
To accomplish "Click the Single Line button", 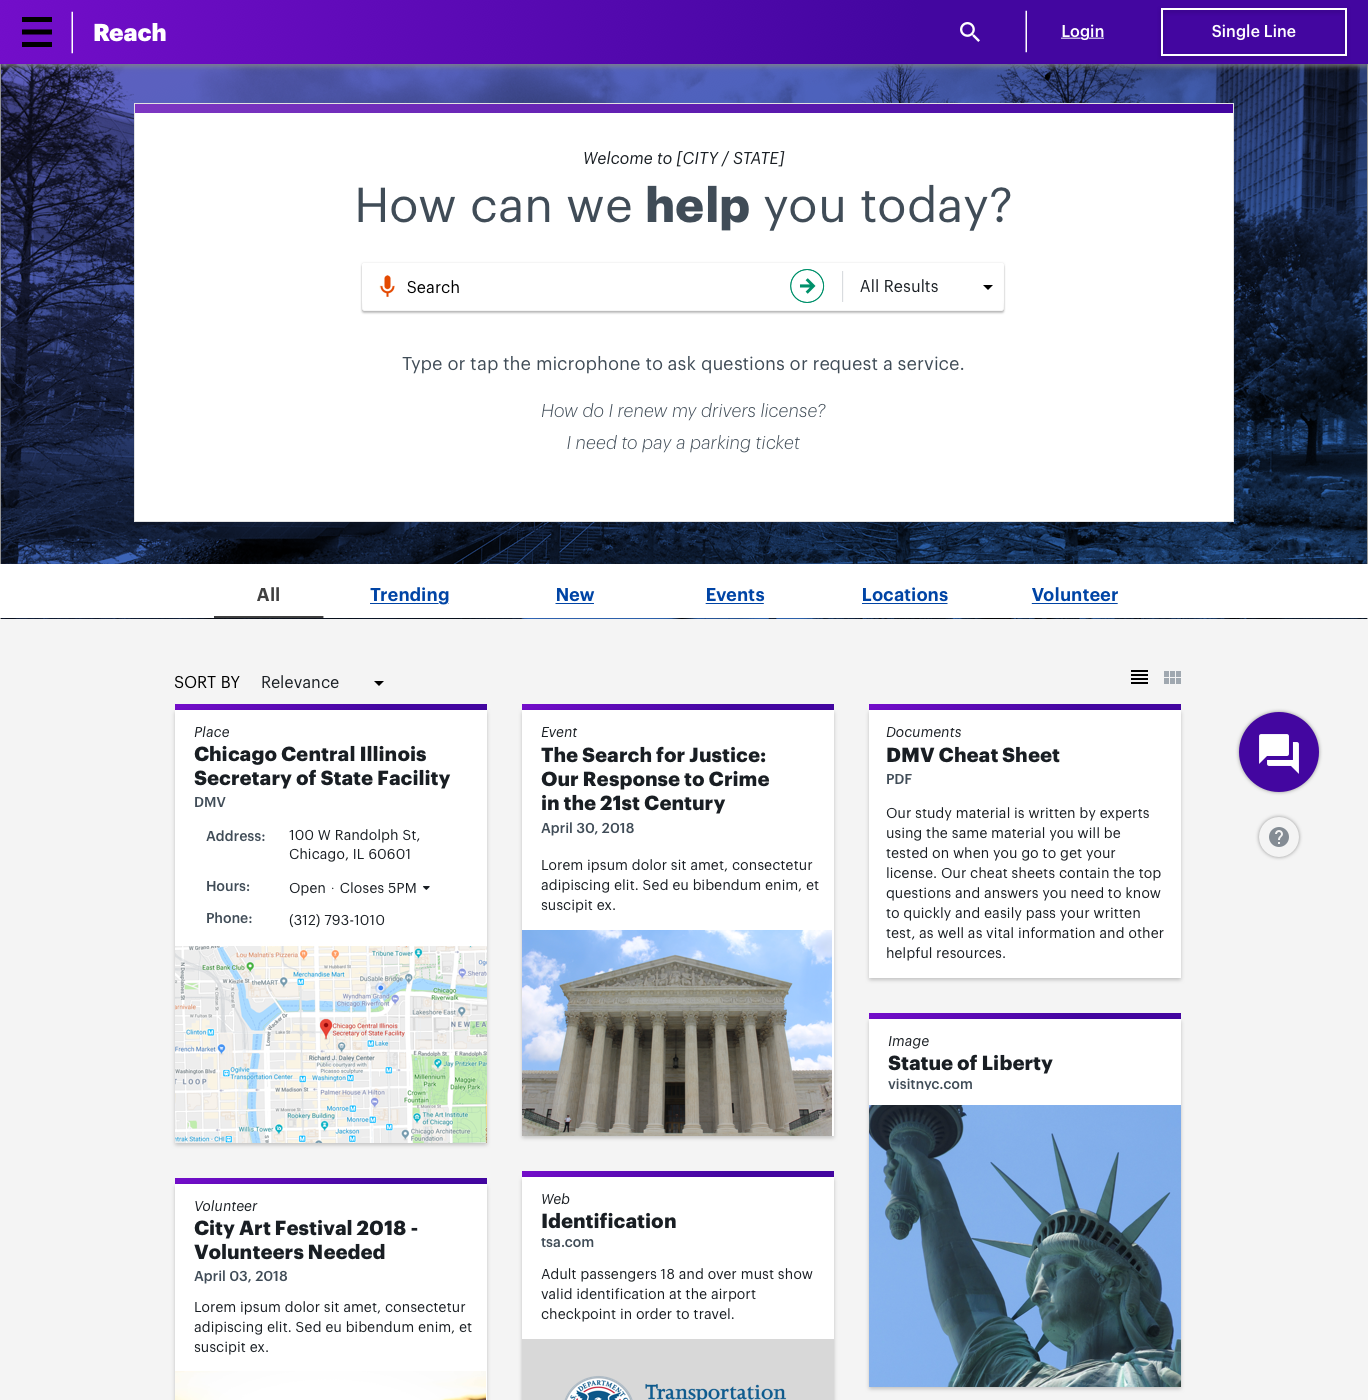I will (1253, 31).
